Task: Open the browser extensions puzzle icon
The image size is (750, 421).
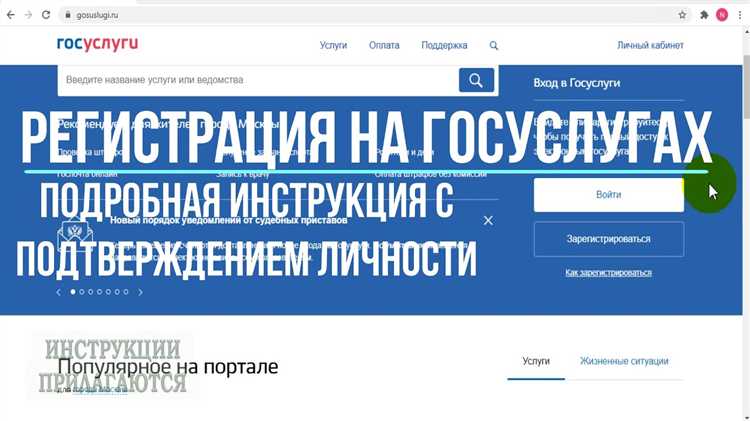Action: [704, 15]
